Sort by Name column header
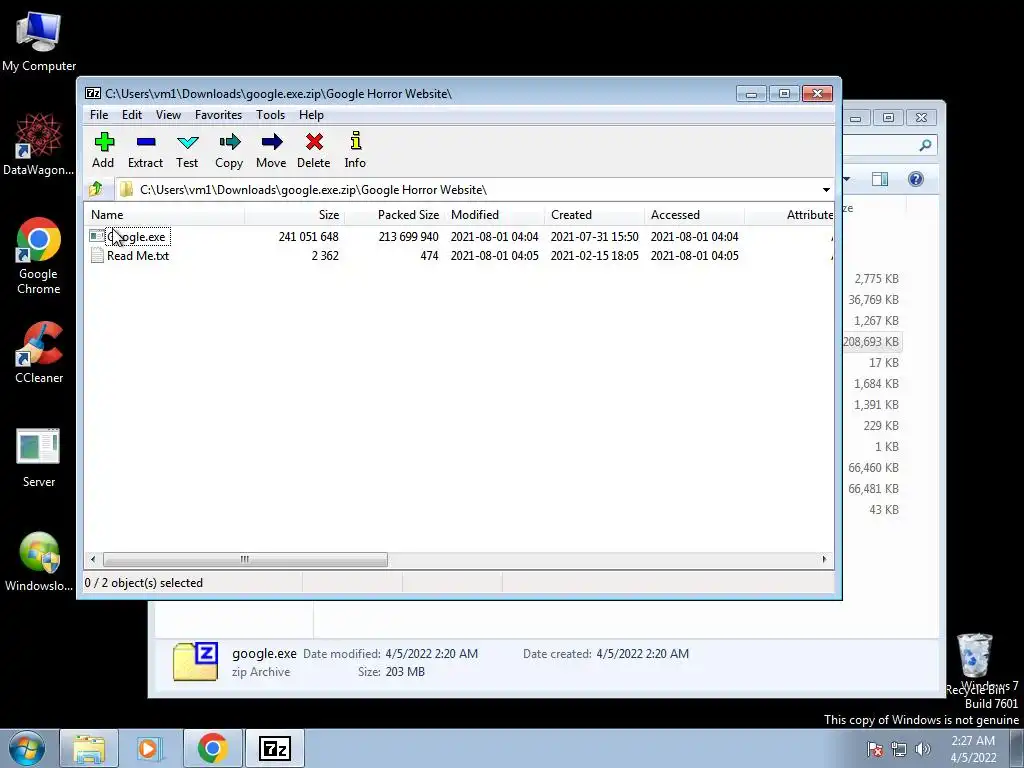This screenshot has height=768, width=1024. tap(165, 214)
